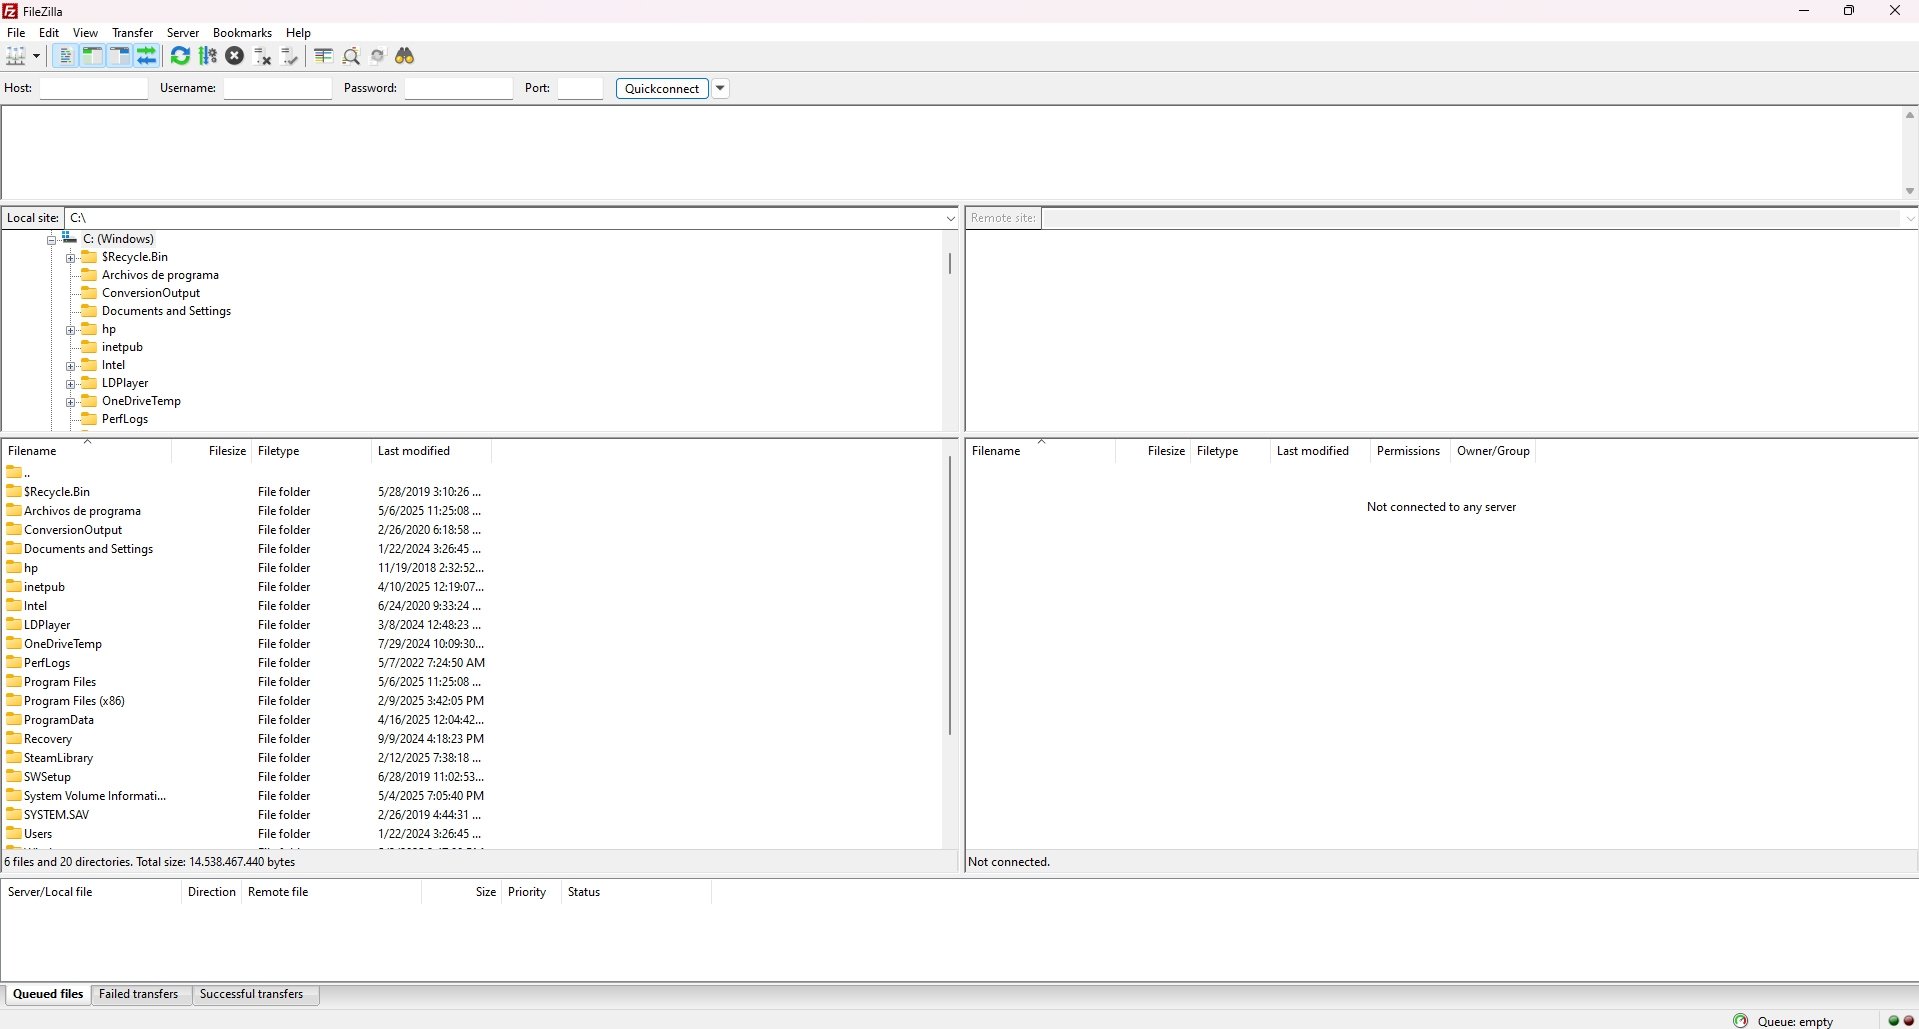This screenshot has width=1919, height=1029.
Task: Open the Transfer menu
Action: tap(133, 33)
